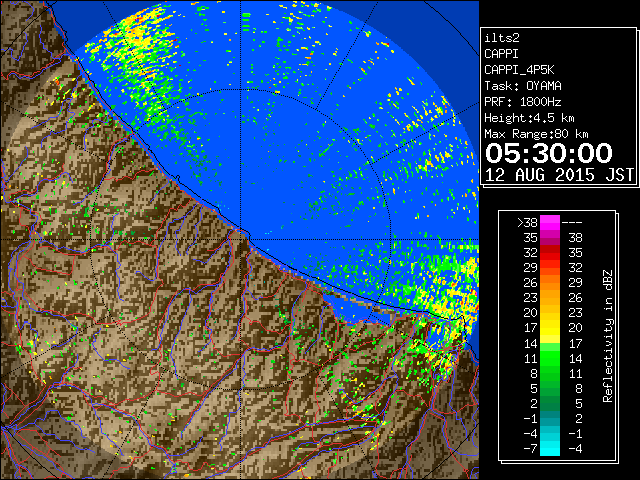Pick the yellow band of the reflectivity scale
Image resolution: width=640 pixels, height=480 pixels.
550,328
